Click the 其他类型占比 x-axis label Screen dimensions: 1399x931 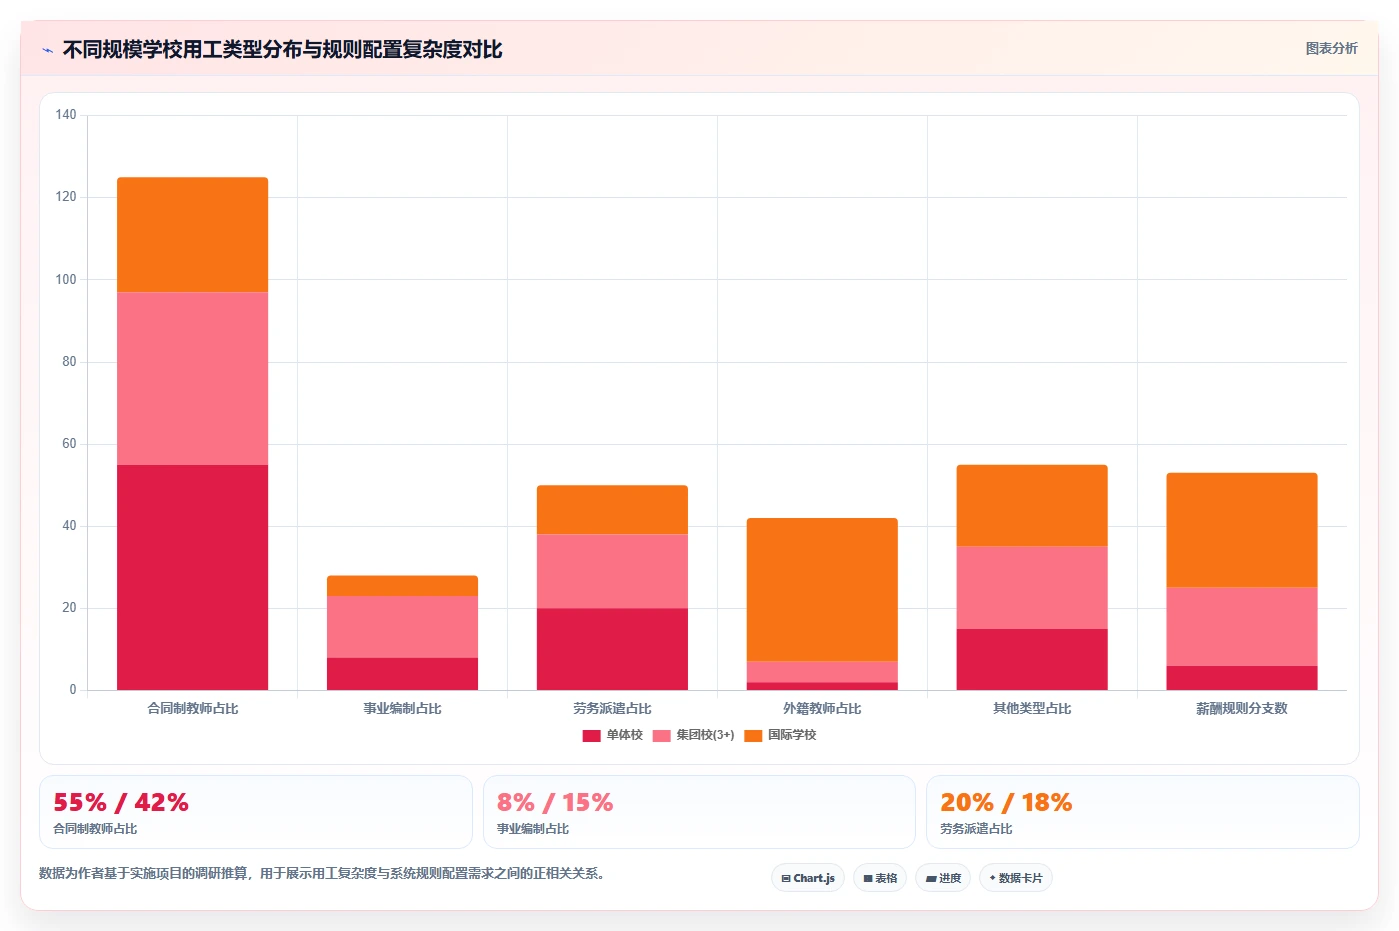pos(1032,708)
